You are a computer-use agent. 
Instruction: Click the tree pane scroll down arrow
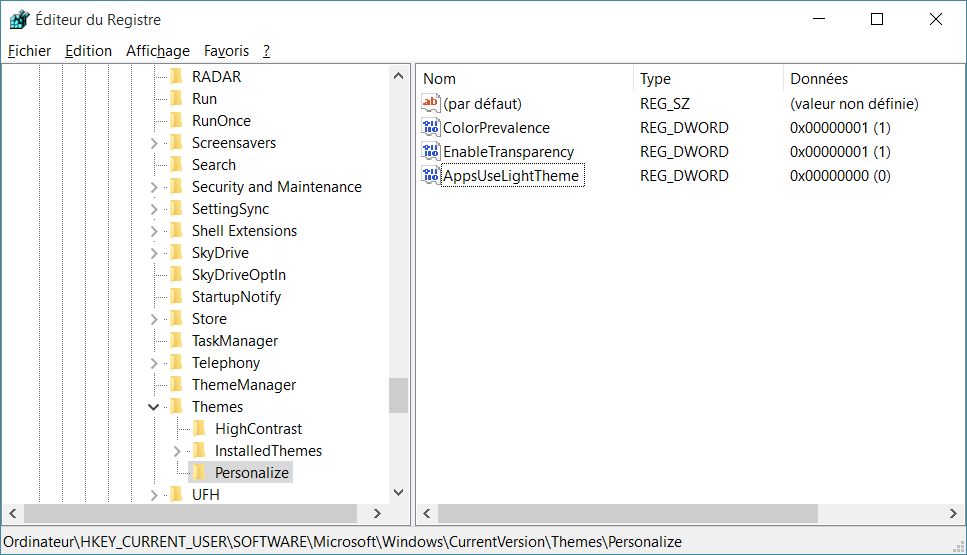tap(398, 492)
